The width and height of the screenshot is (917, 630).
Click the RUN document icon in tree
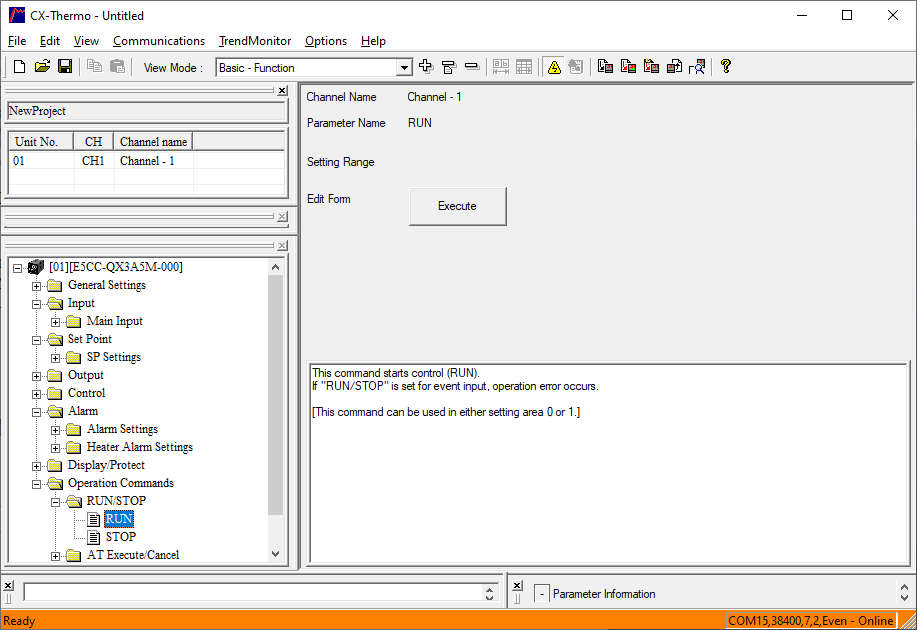coord(94,519)
